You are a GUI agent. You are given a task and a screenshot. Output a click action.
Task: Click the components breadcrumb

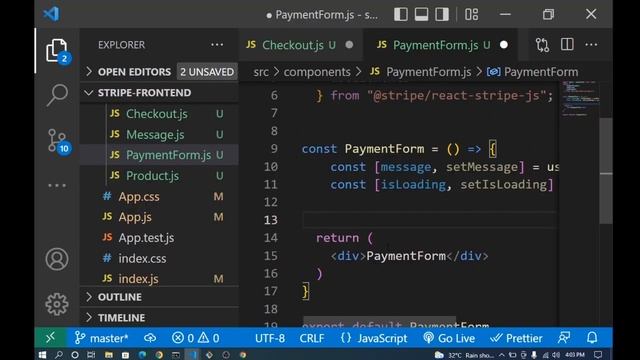[x=317, y=72]
